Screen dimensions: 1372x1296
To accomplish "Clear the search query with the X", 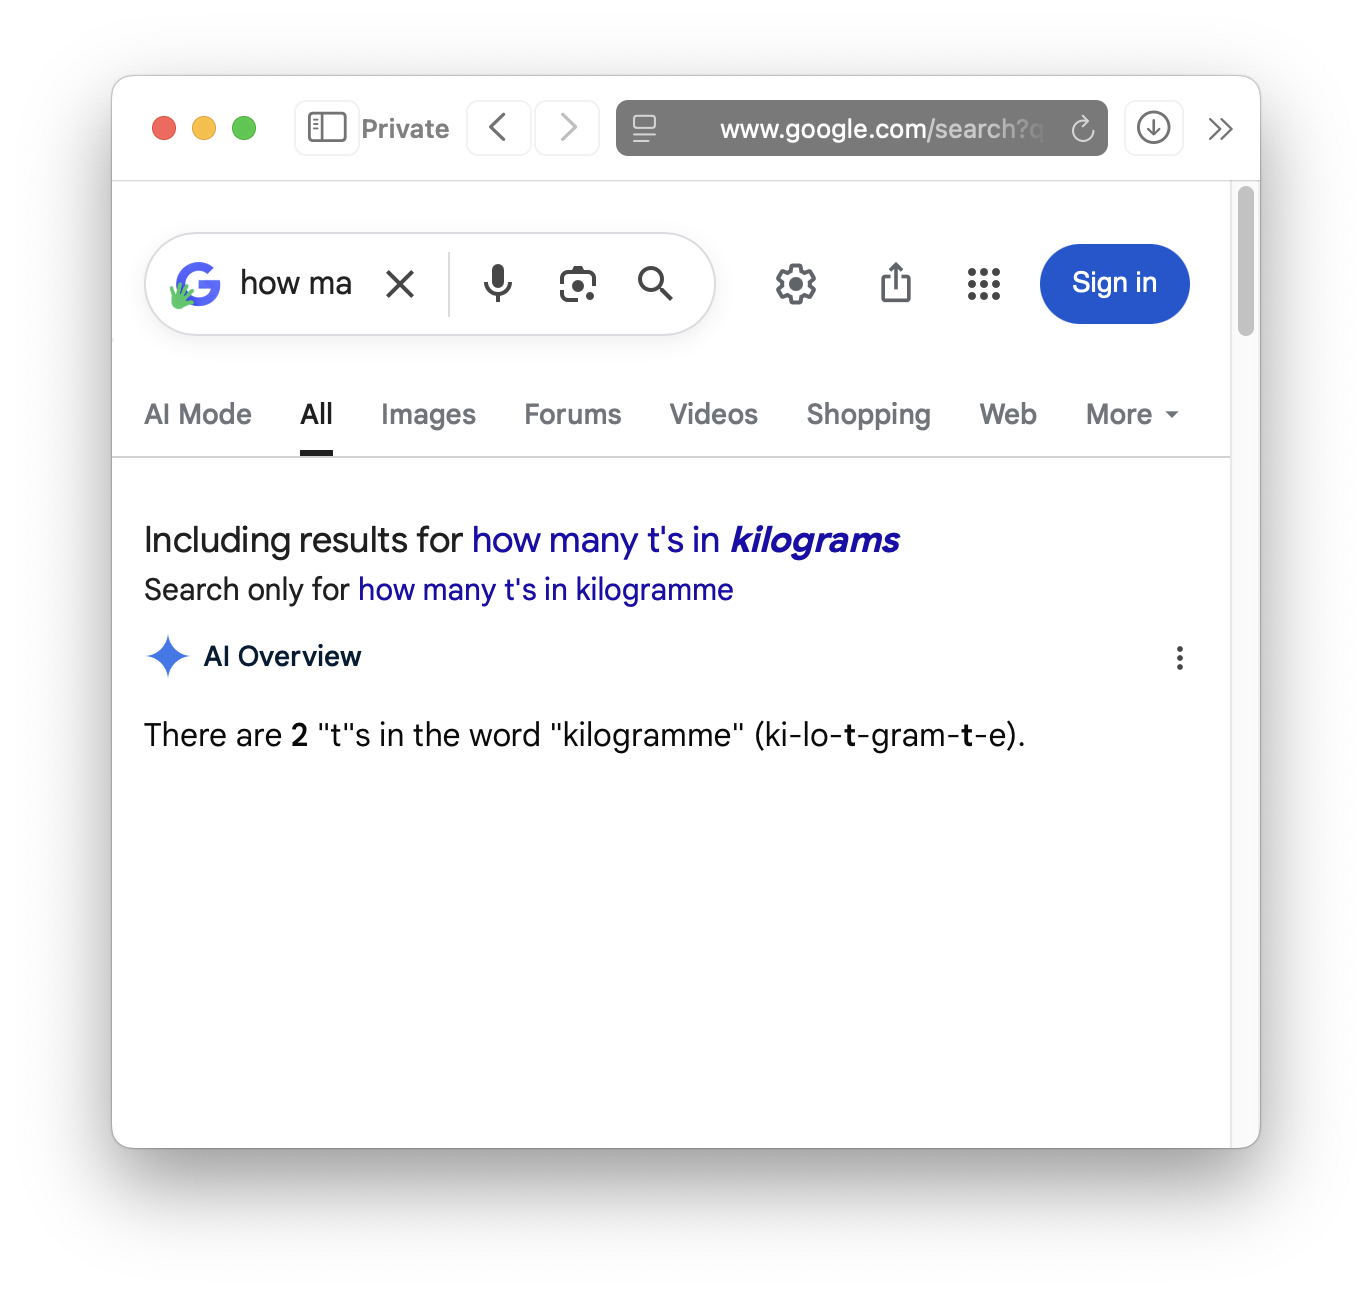I will pos(400,284).
